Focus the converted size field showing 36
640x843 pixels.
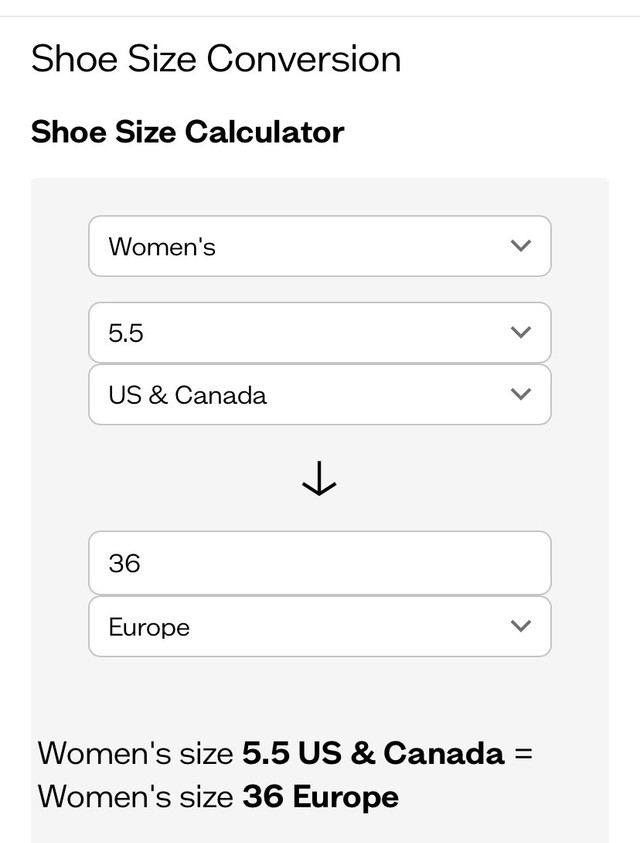(319, 563)
